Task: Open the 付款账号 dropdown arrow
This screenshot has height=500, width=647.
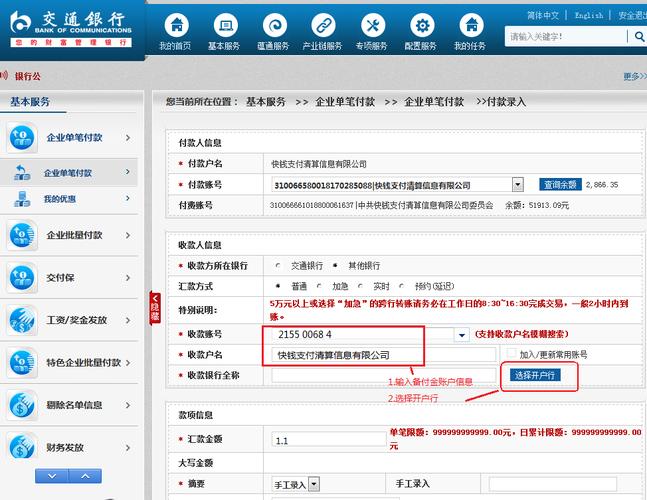Action: 518,184
